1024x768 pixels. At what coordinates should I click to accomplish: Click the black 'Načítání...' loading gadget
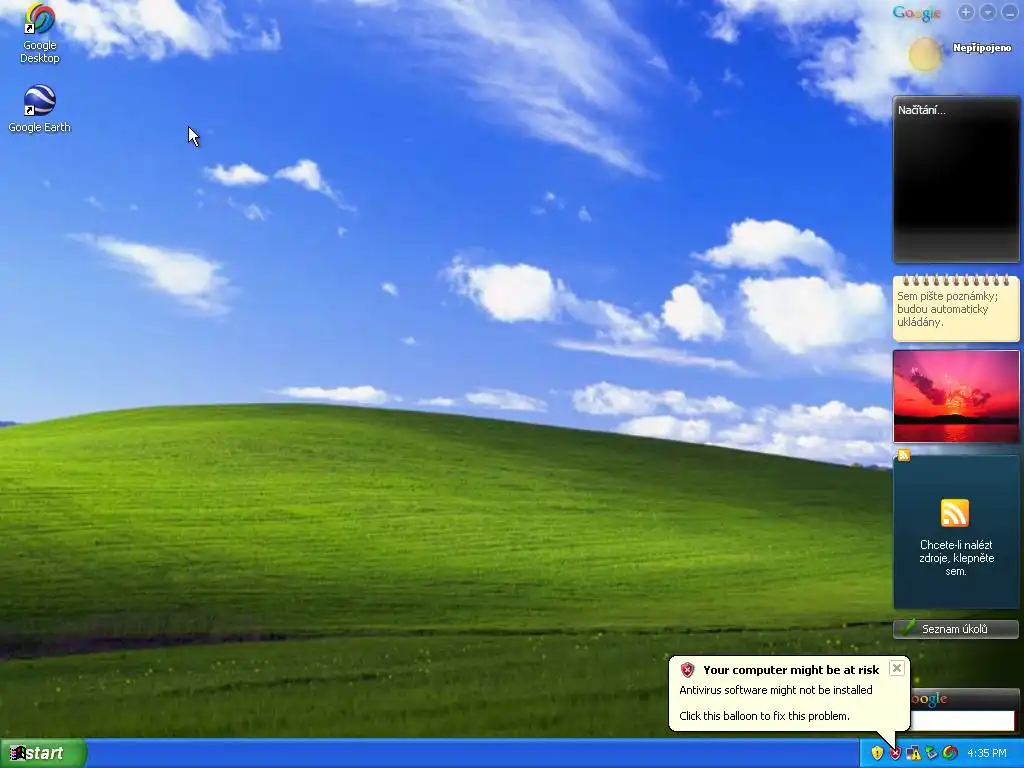(956, 180)
